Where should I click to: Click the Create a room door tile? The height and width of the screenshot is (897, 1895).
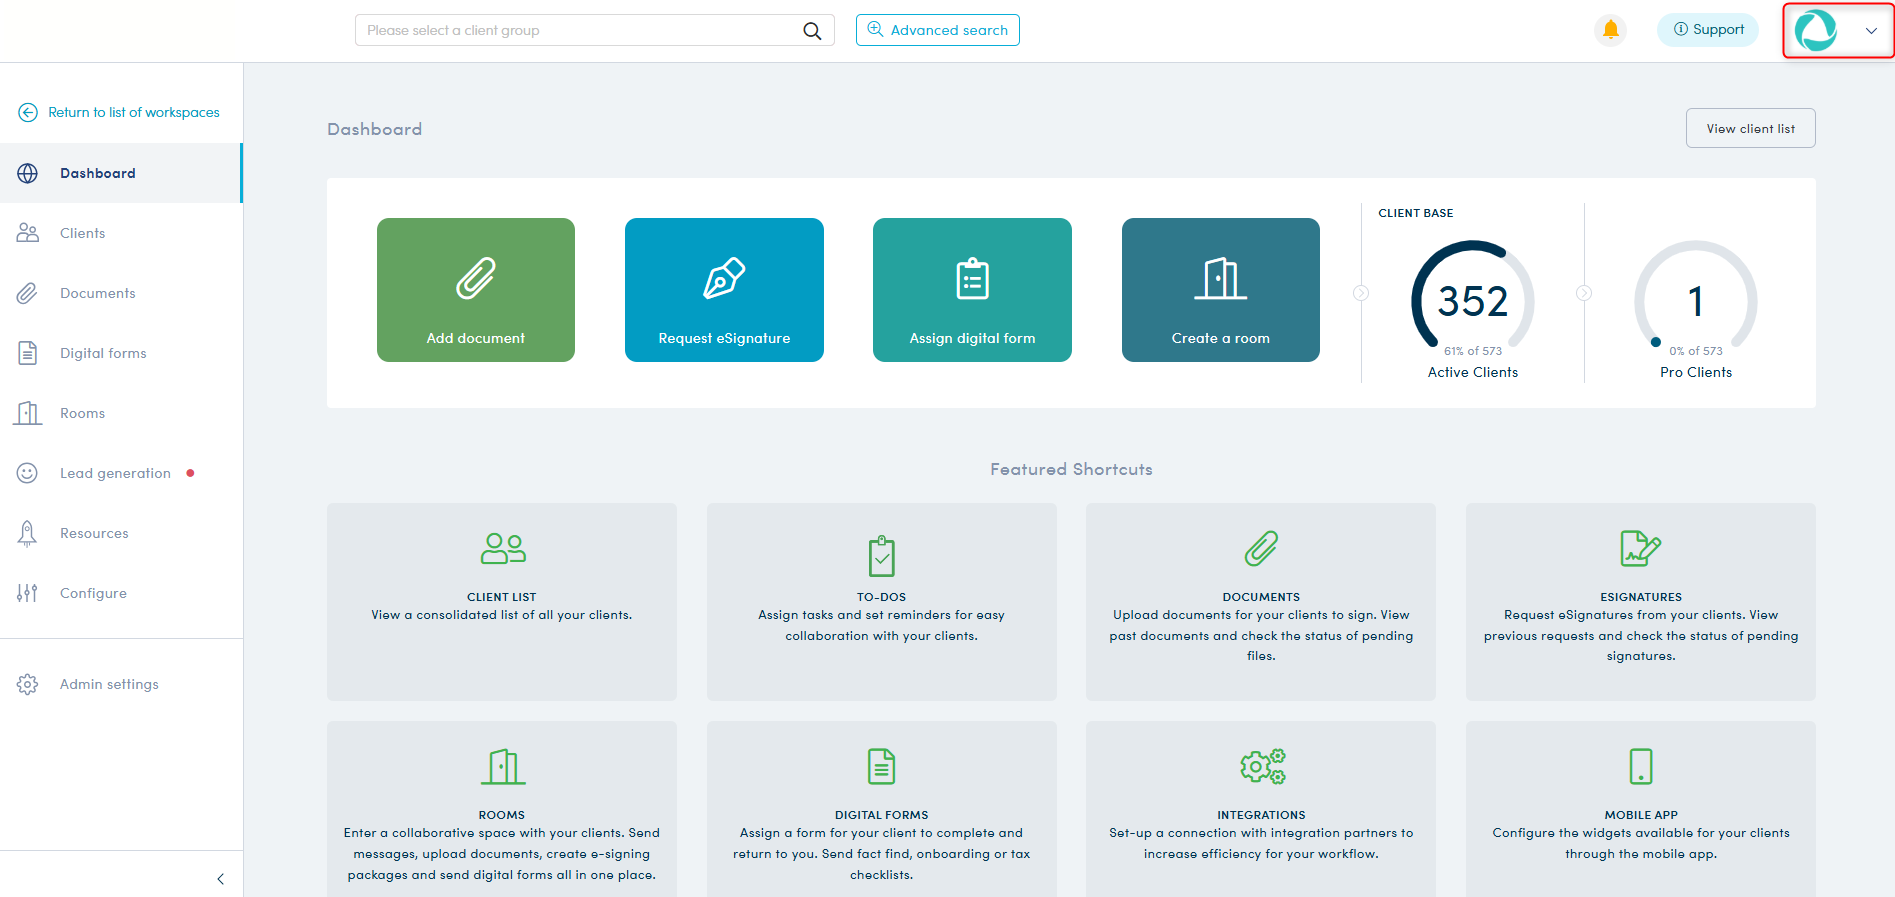pos(1220,290)
